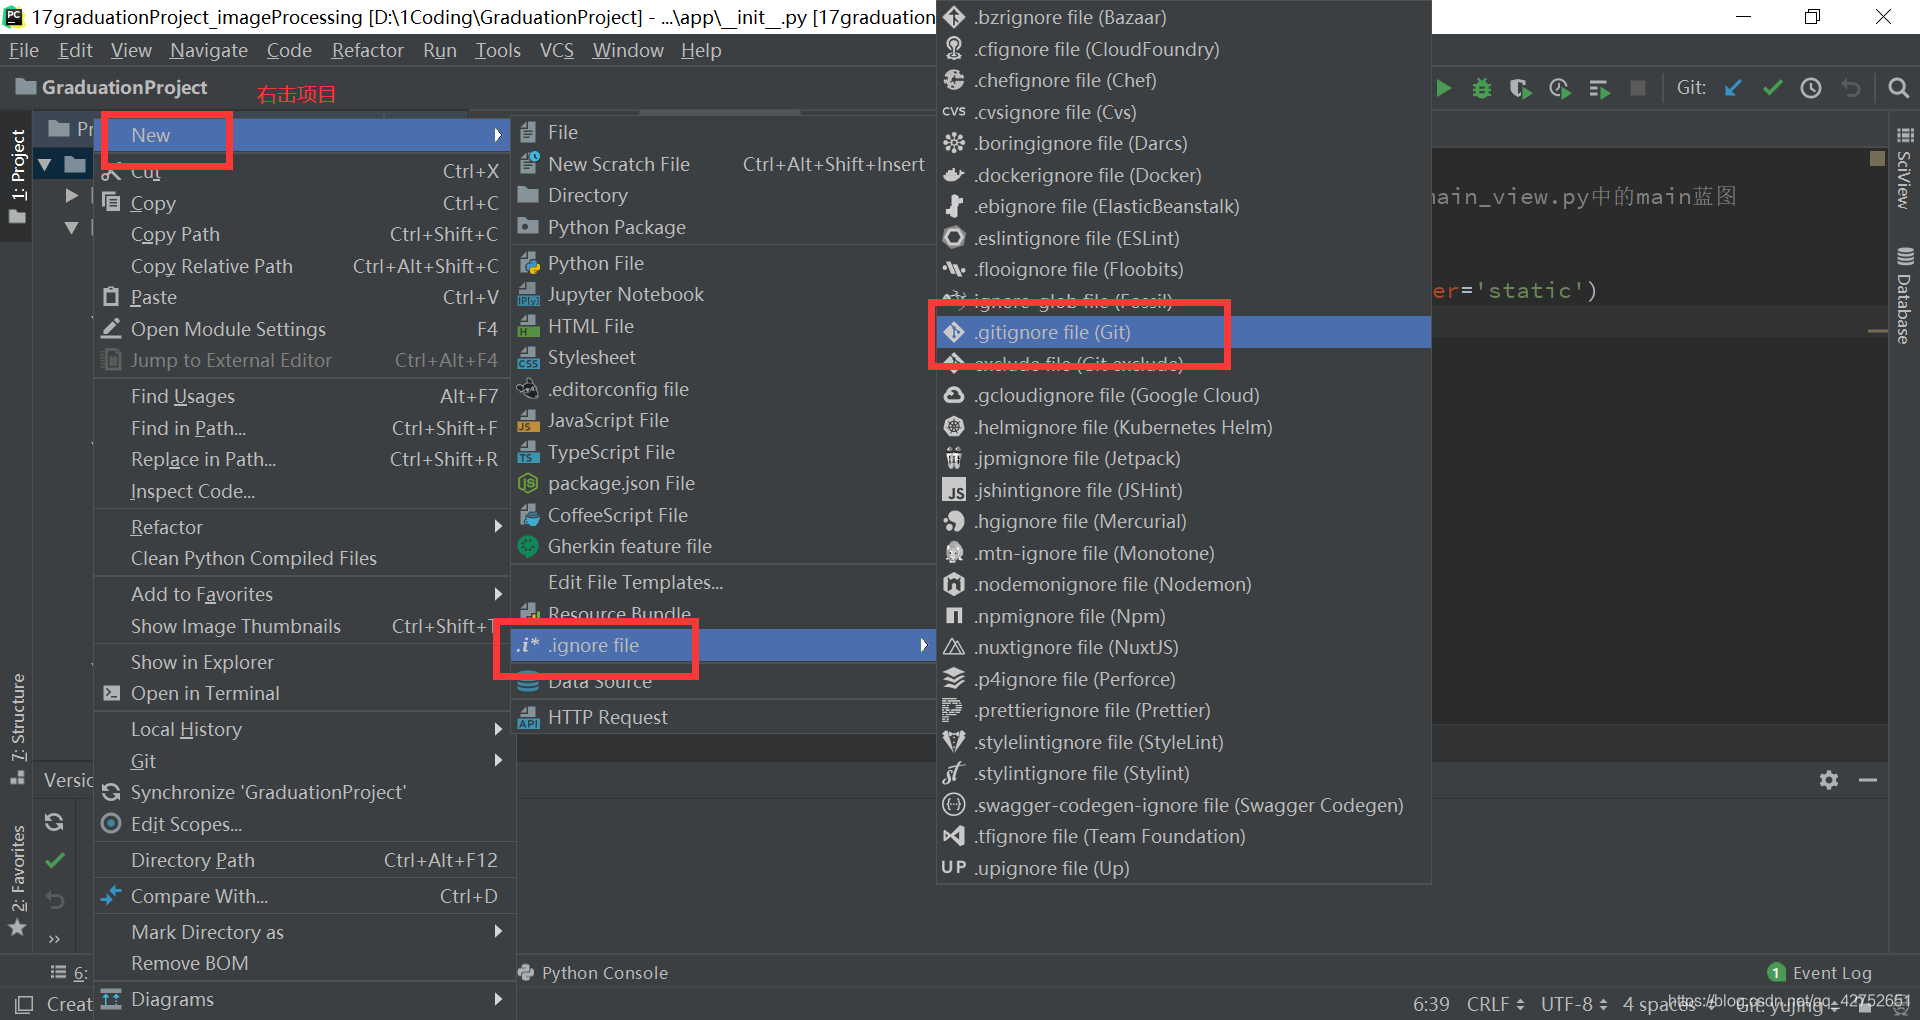Click the CRLF line separator selector
This screenshot has height=1020, width=1920.
1495,1004
